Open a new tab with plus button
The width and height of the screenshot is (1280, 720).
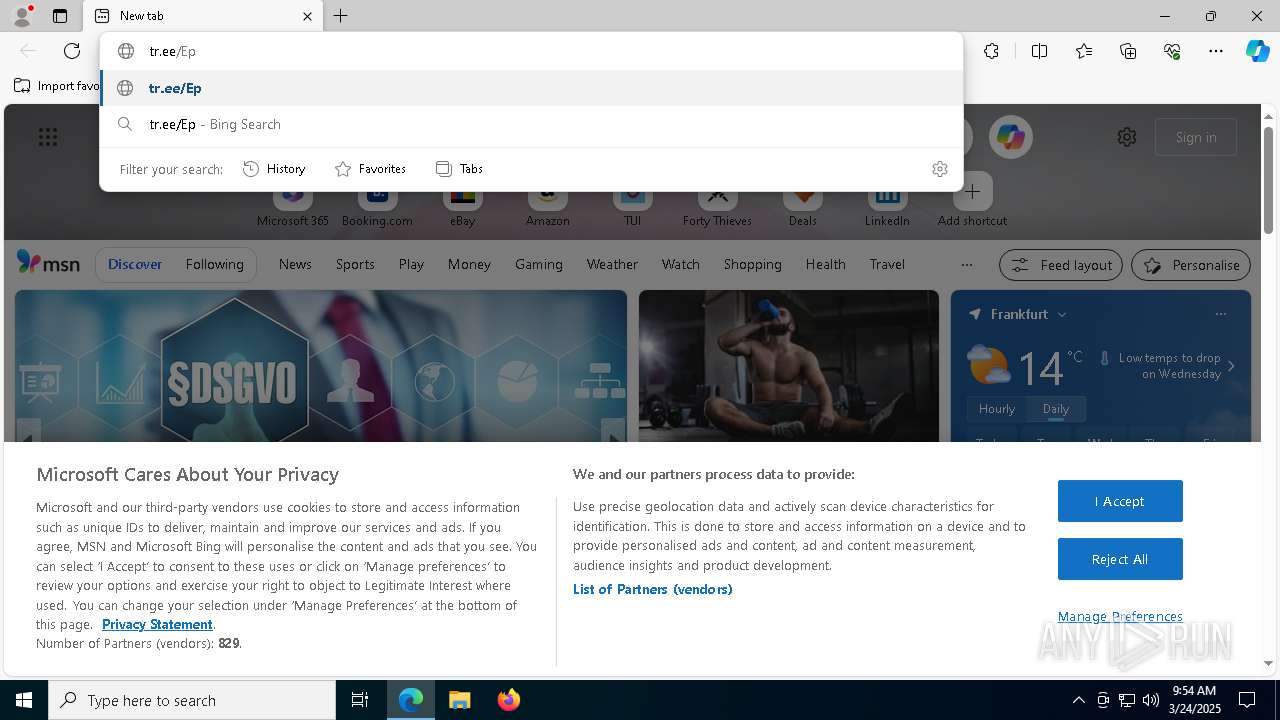click(341, 16)
